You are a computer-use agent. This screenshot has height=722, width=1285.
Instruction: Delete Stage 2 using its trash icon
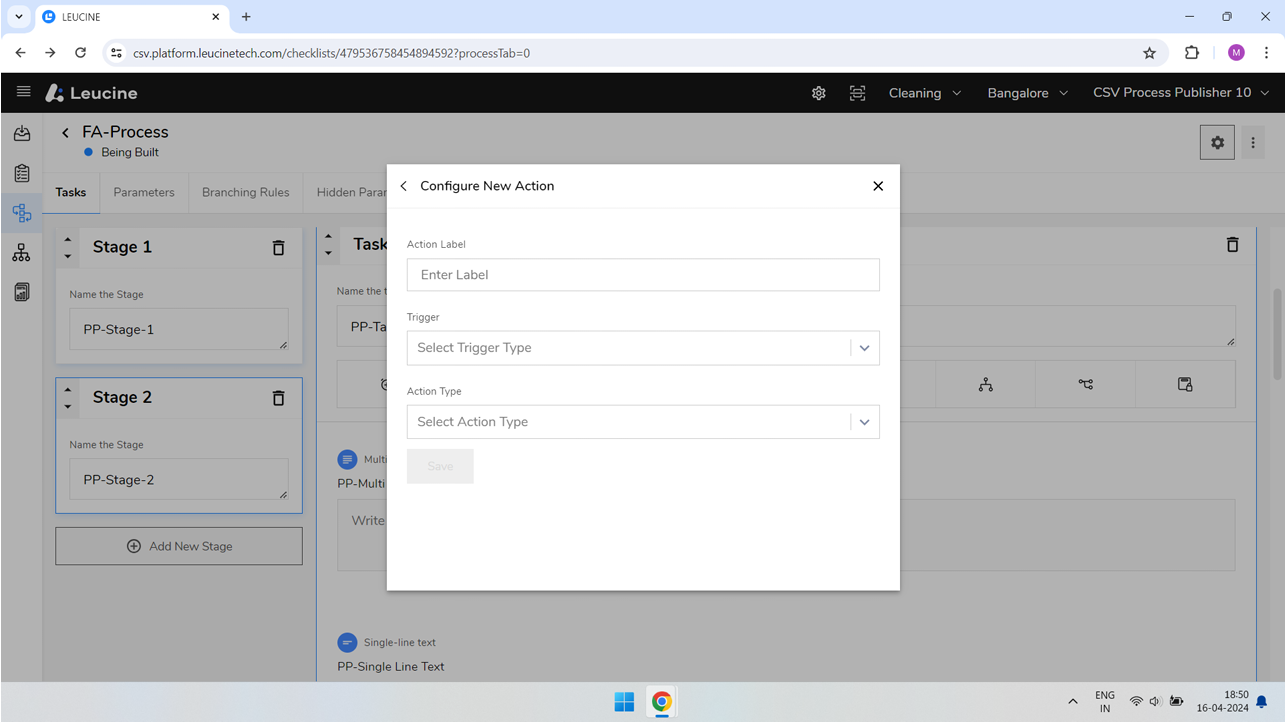(278, 397)
